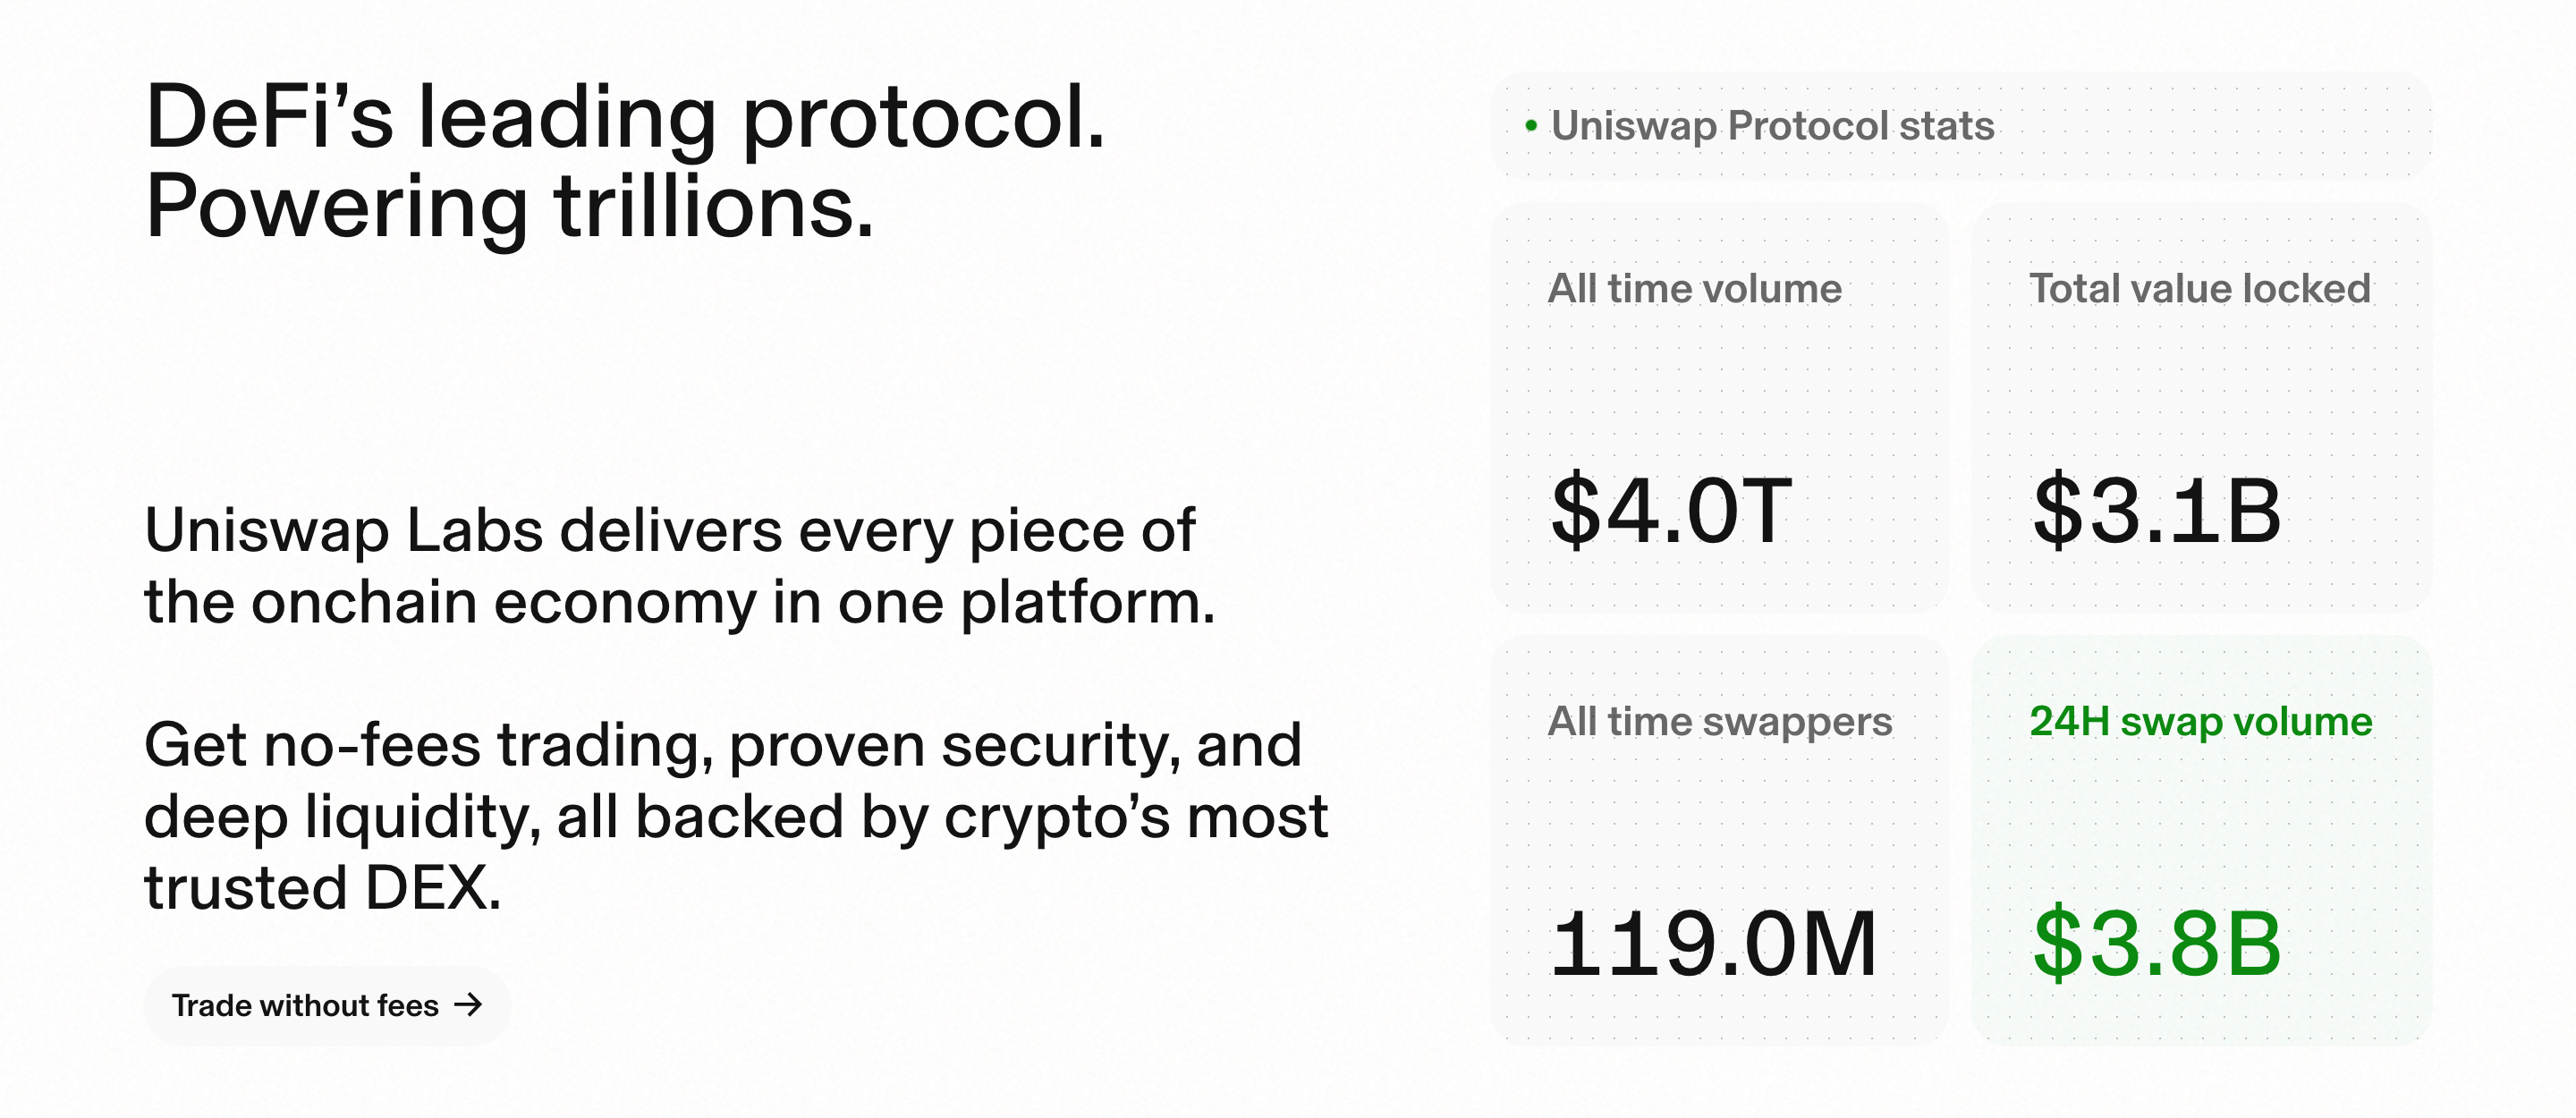Screen dimensions: 2576x1118
Task: Click the $4.0T volume figure
Action: point(1671,512)
